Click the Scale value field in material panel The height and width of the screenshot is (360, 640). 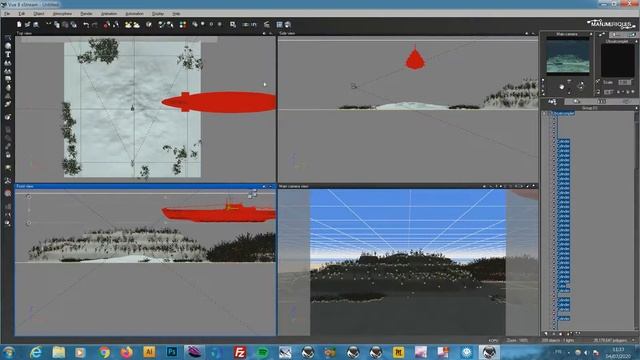click(x=624, y=82)
